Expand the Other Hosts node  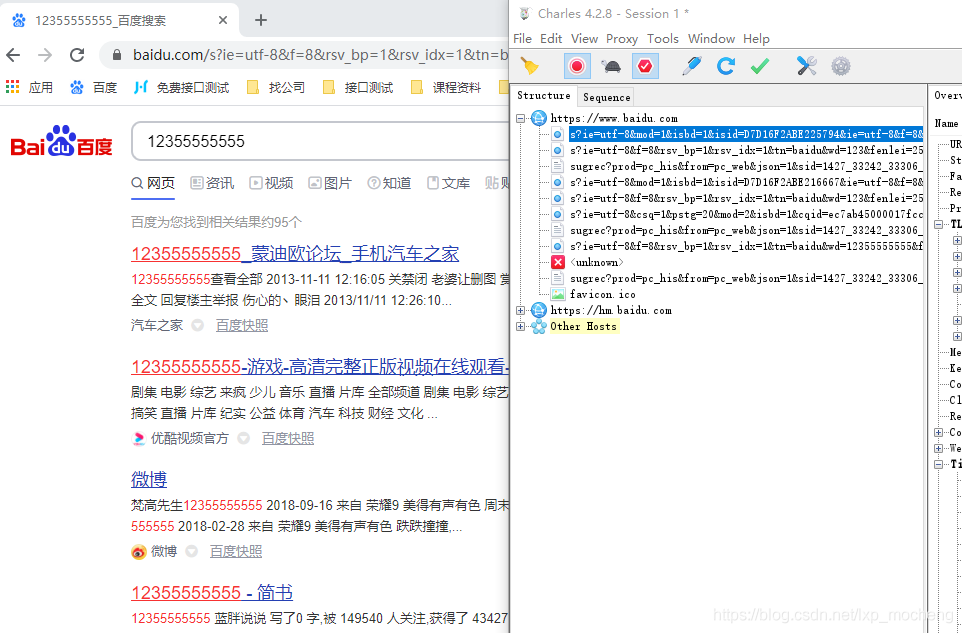(520, 326)
